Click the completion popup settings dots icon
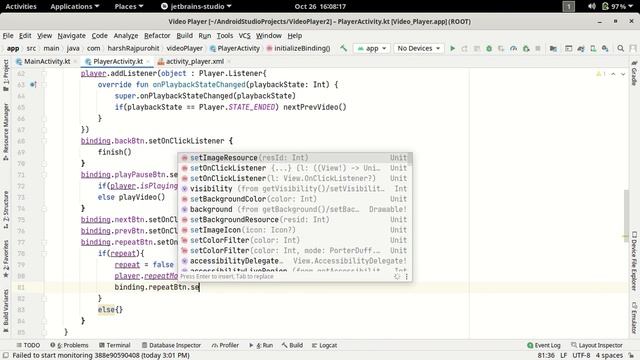 [x=406, y=276]
